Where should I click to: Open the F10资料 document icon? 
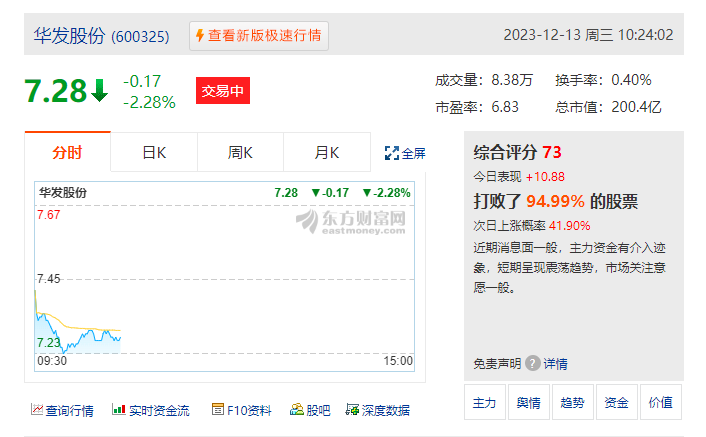pos(217,409)
